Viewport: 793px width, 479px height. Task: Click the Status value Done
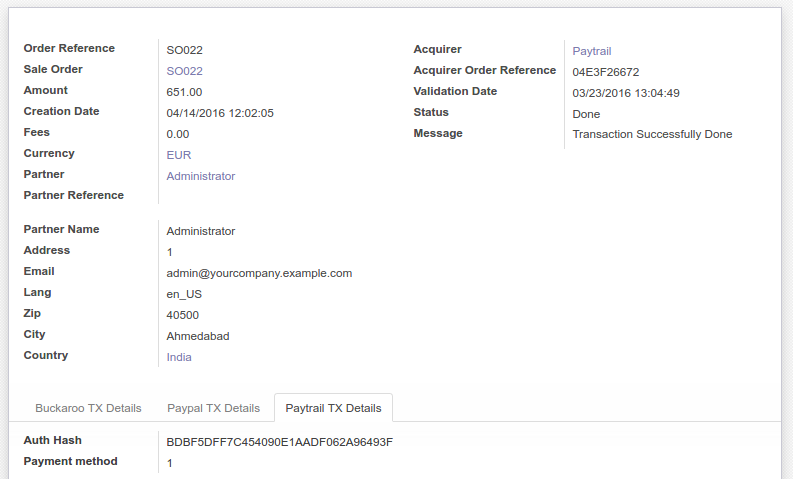pyautogui.click(x=586, y=114)
